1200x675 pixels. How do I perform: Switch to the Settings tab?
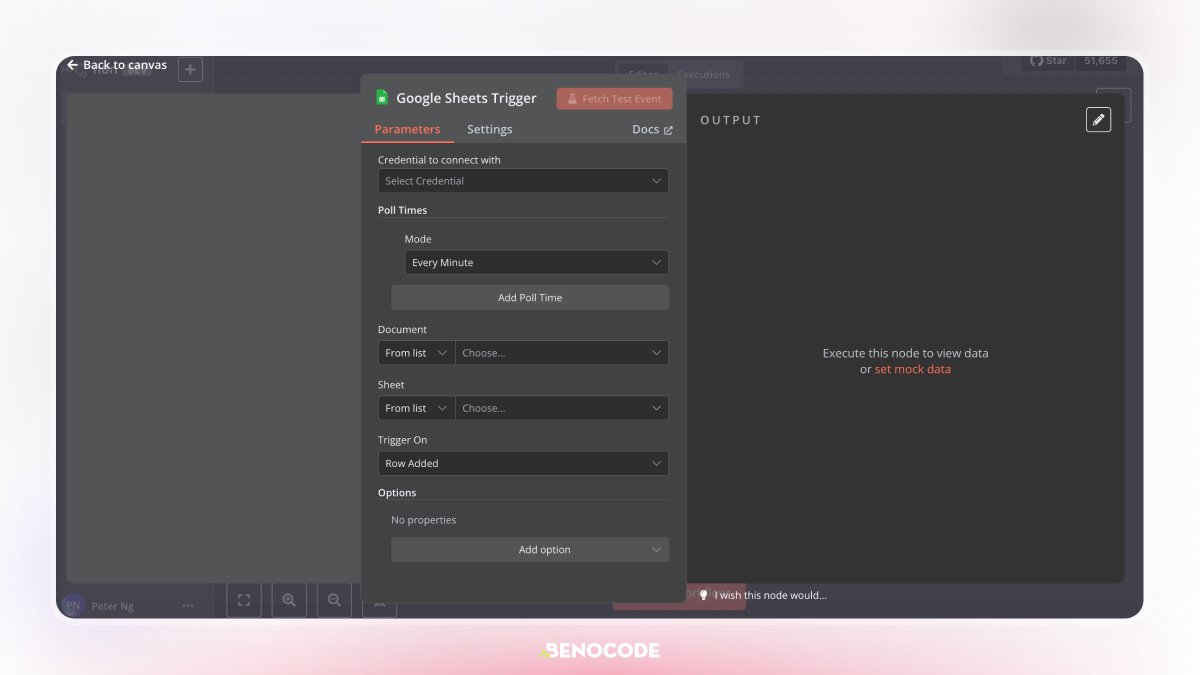tap(489, 129)
